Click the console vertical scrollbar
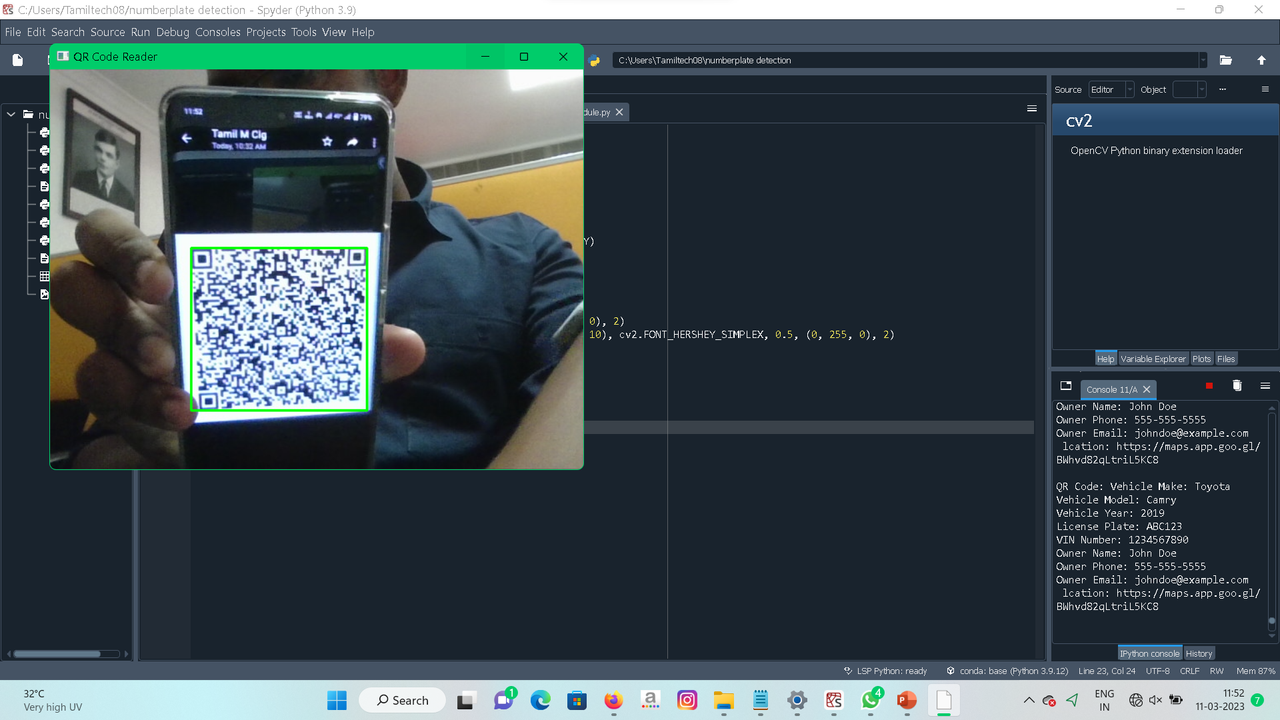The image size is (1280, 720). 1272,520
